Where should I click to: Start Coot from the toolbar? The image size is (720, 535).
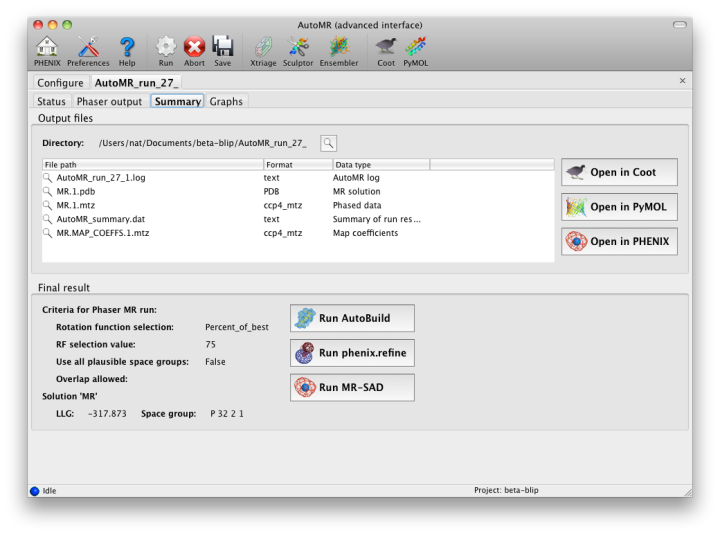(x=385, y=48)
